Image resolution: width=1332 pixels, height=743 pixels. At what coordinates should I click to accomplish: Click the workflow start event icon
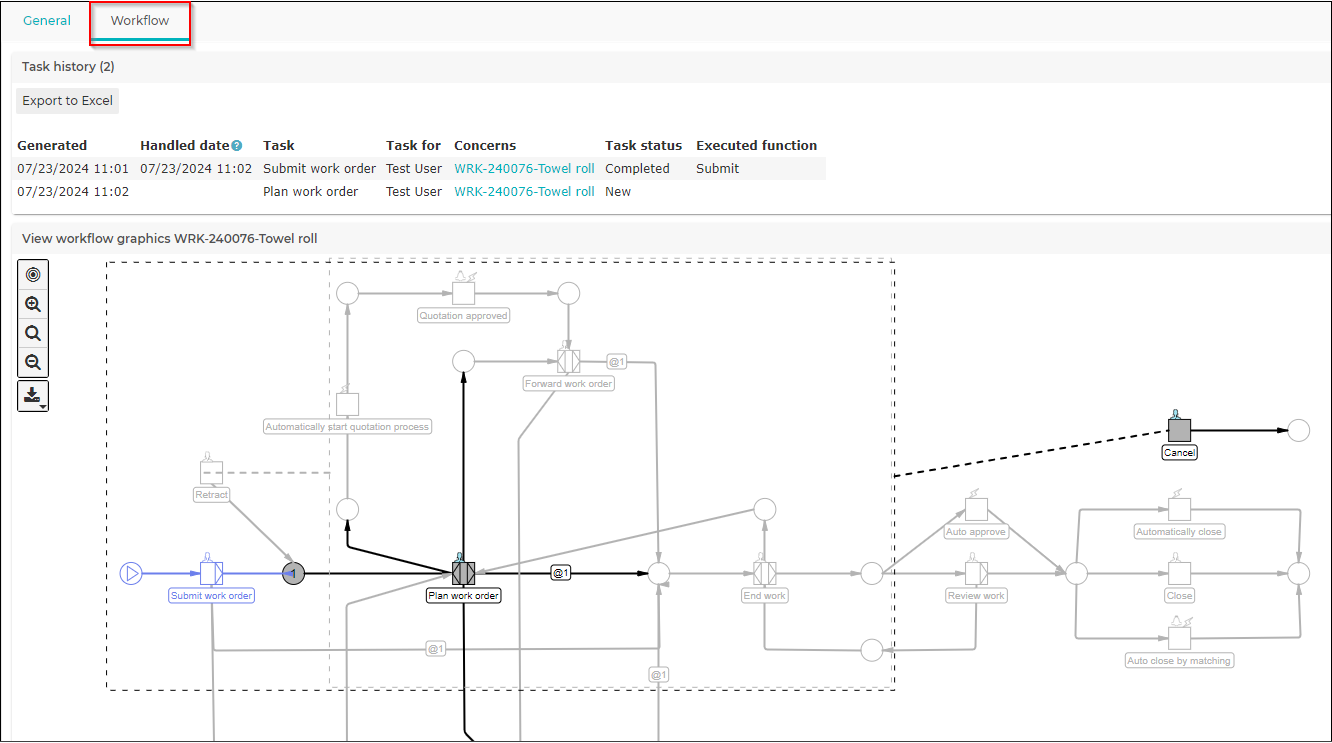(x=131, y=573)
